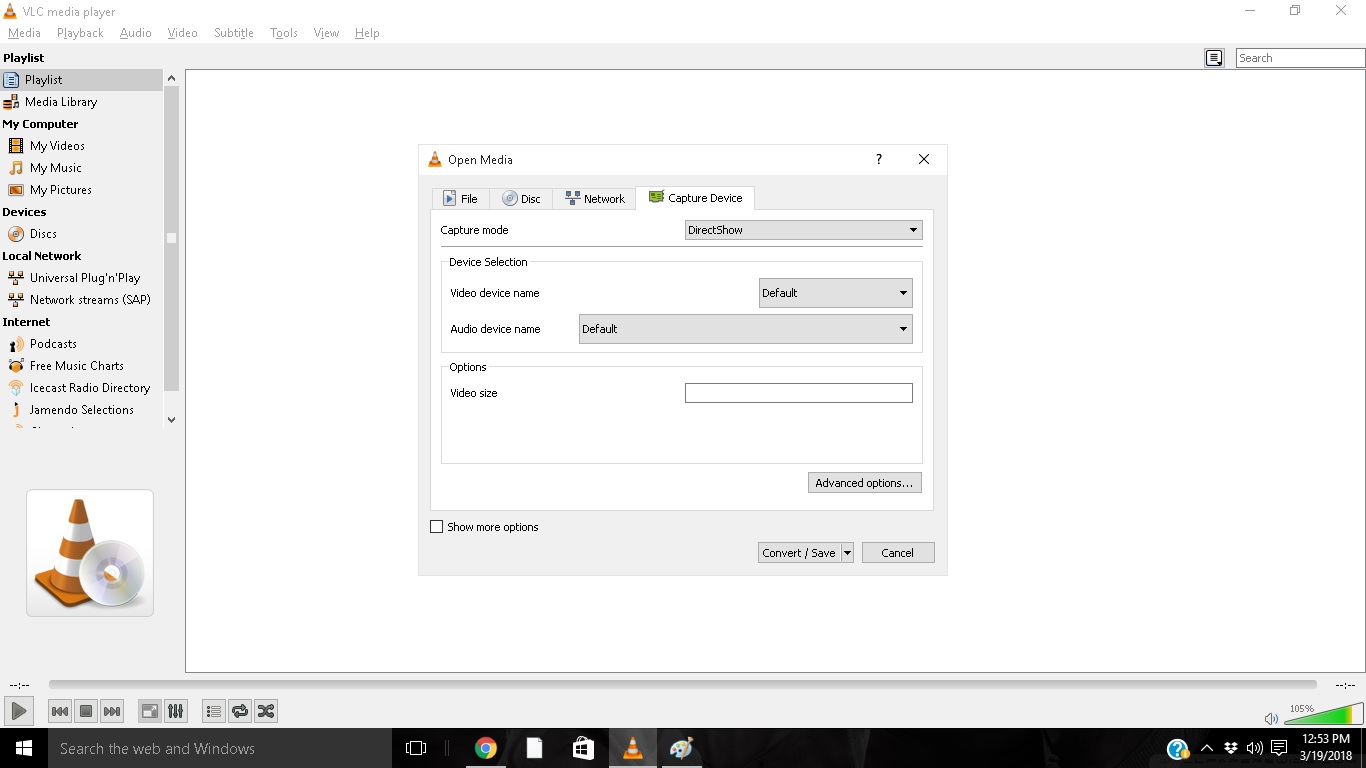Select the Capture Device tab
The image size is (1366, 768).
coord(695,198)
